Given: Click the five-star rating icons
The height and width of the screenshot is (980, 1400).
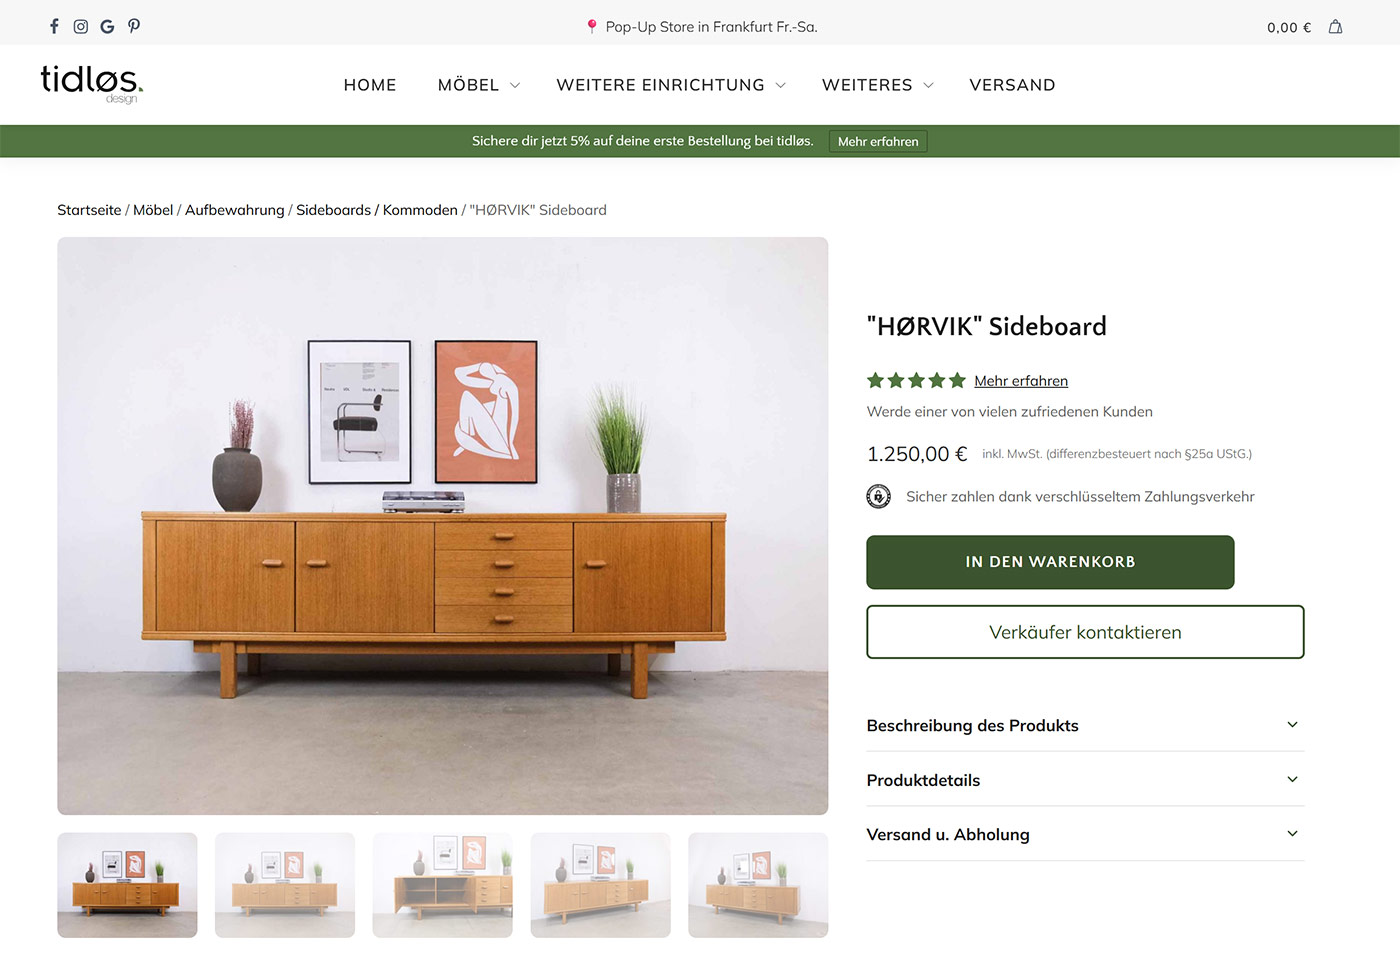Looking at the screenshot, I should 916,380.
